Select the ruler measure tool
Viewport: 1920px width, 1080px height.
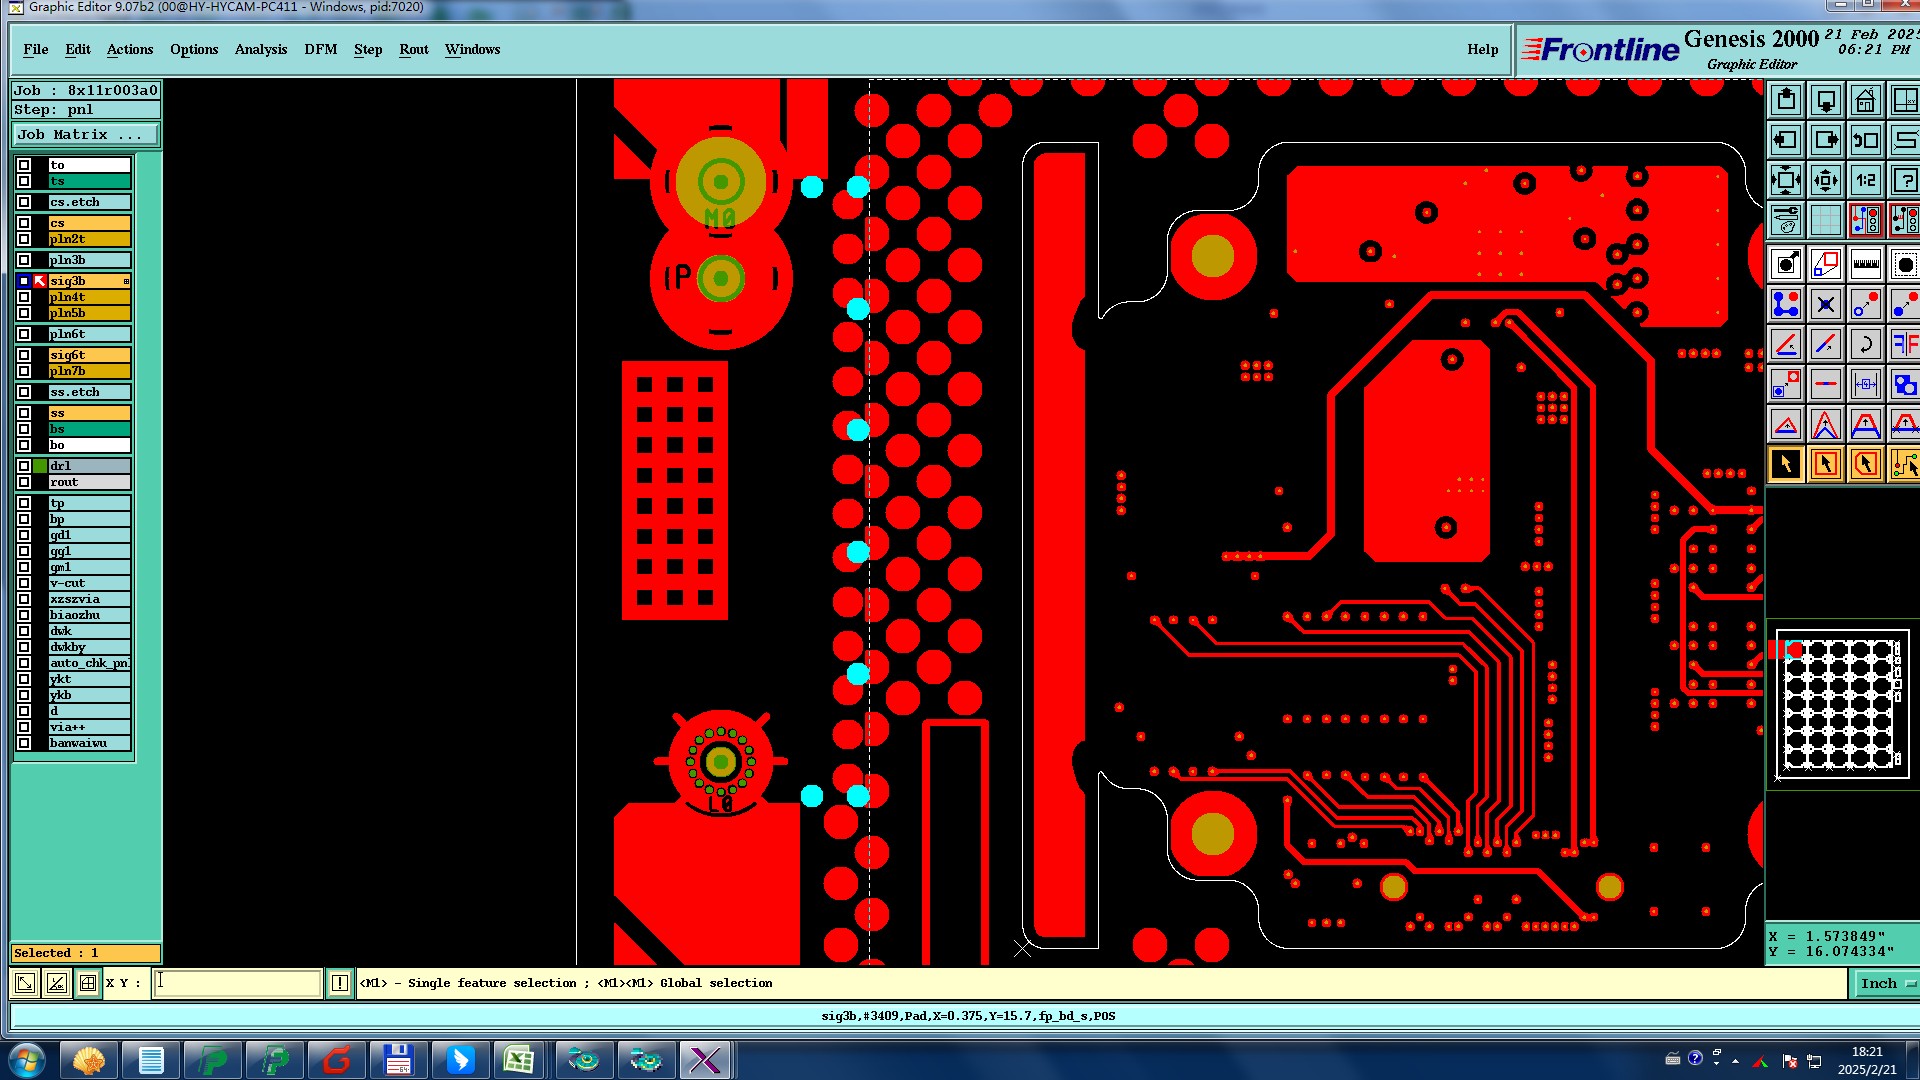click(1866, 264)
